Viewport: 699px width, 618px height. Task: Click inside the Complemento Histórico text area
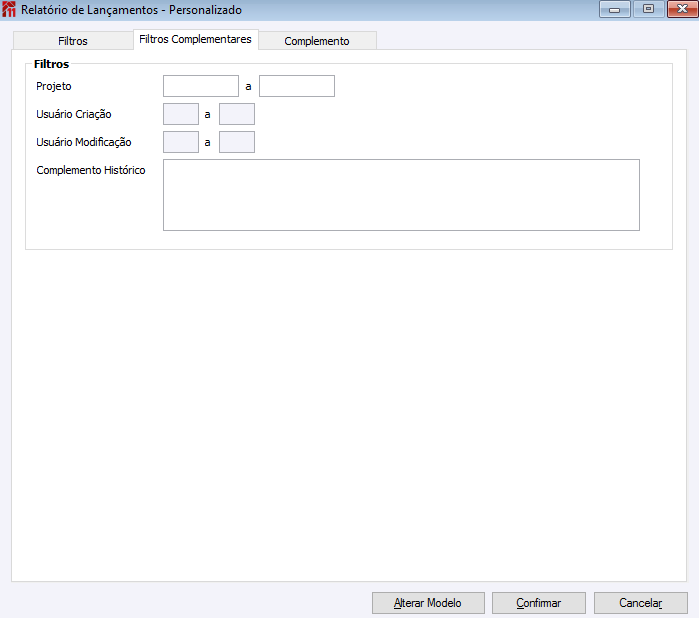pyautogui.click(x=401, y=195)
